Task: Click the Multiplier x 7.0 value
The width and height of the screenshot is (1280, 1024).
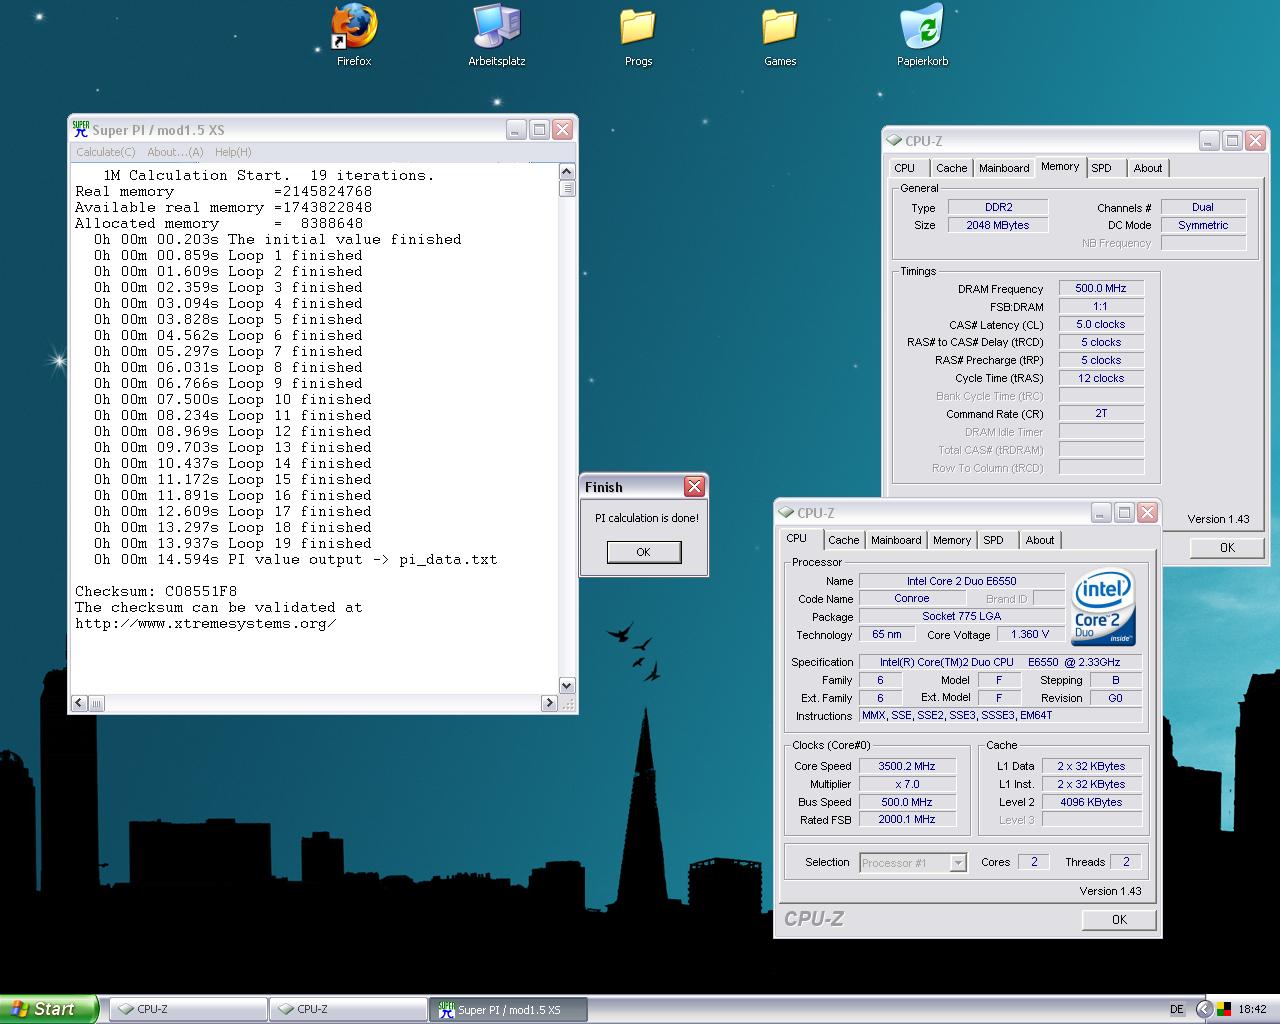Action: [907, 784]
